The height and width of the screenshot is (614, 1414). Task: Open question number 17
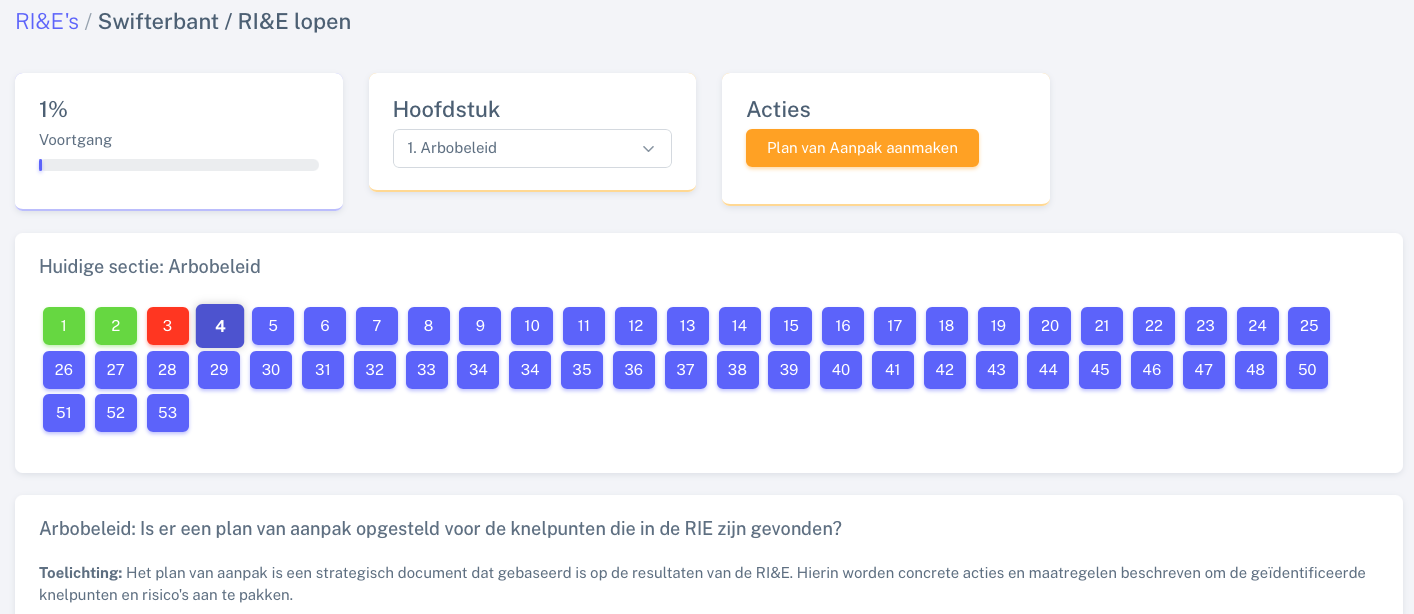(x=895, y=326)
